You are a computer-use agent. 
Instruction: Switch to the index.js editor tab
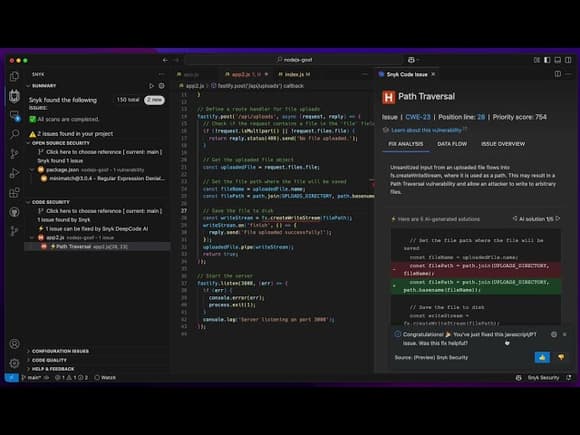pos(294,74)
